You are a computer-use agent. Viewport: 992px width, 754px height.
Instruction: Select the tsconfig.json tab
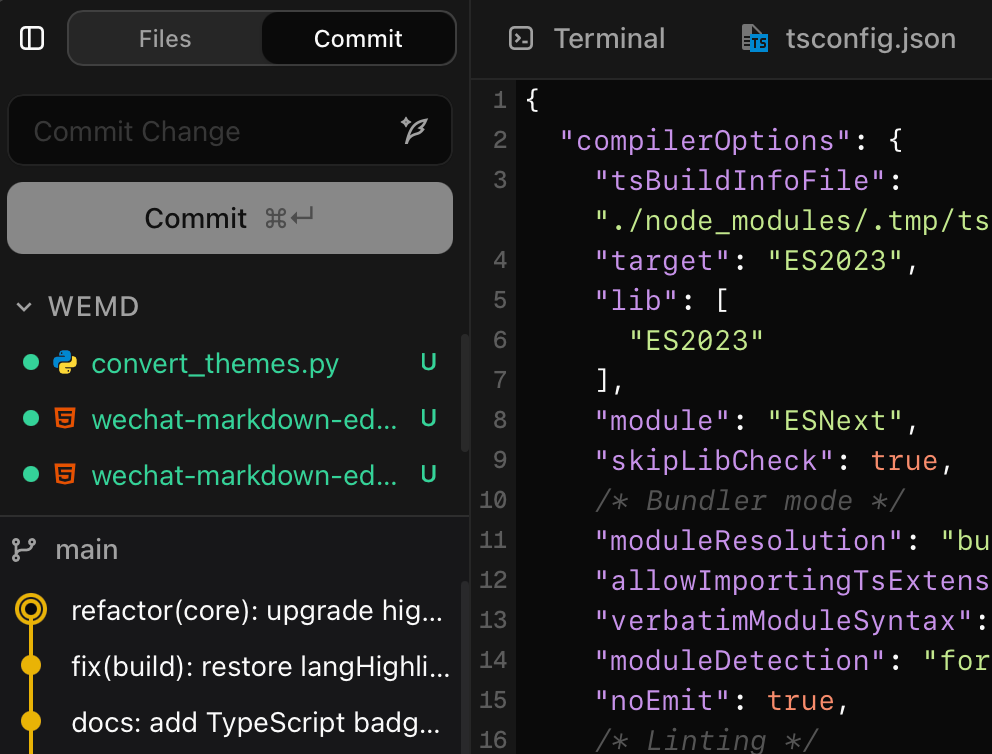870,38
